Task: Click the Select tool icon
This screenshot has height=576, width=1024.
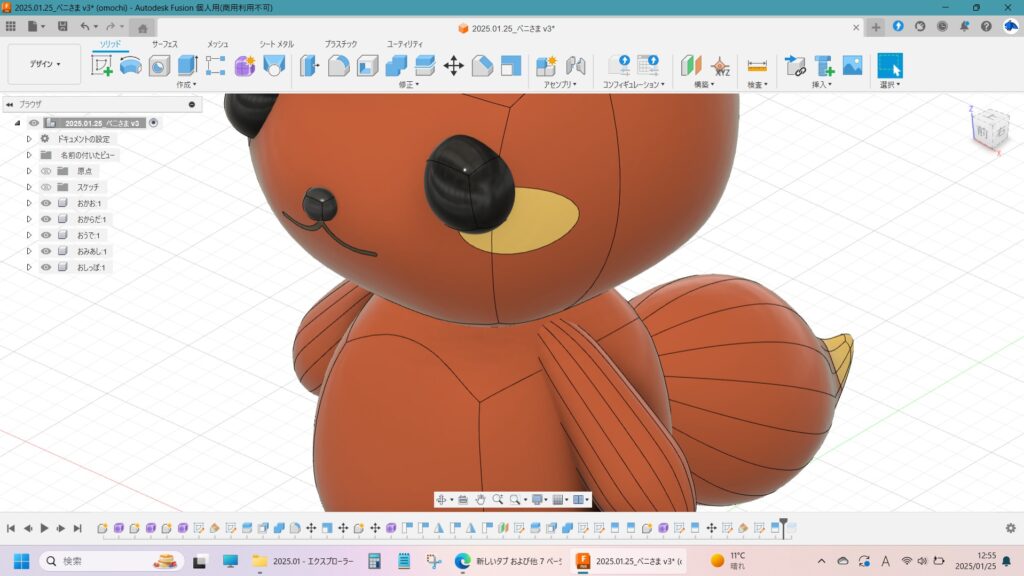Action: click(x=889, y=66)
